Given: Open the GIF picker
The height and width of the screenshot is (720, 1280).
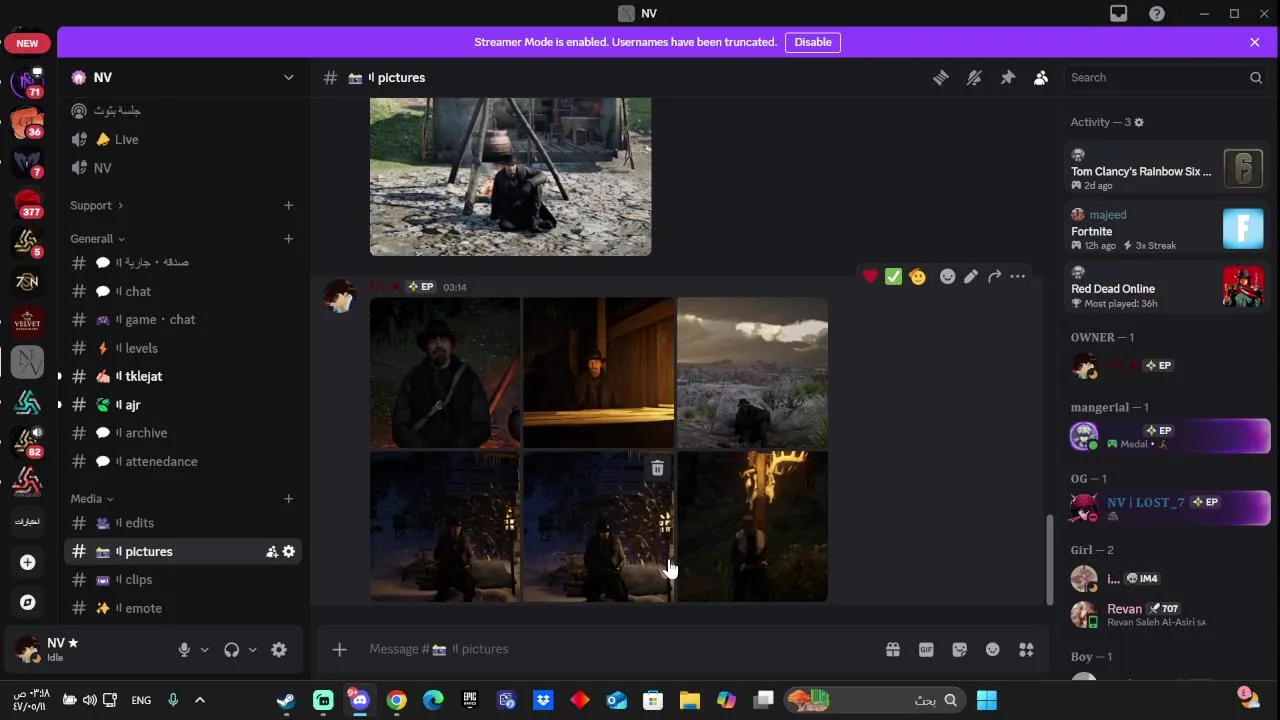Looking at the screenshot, I should coord(926,649).
